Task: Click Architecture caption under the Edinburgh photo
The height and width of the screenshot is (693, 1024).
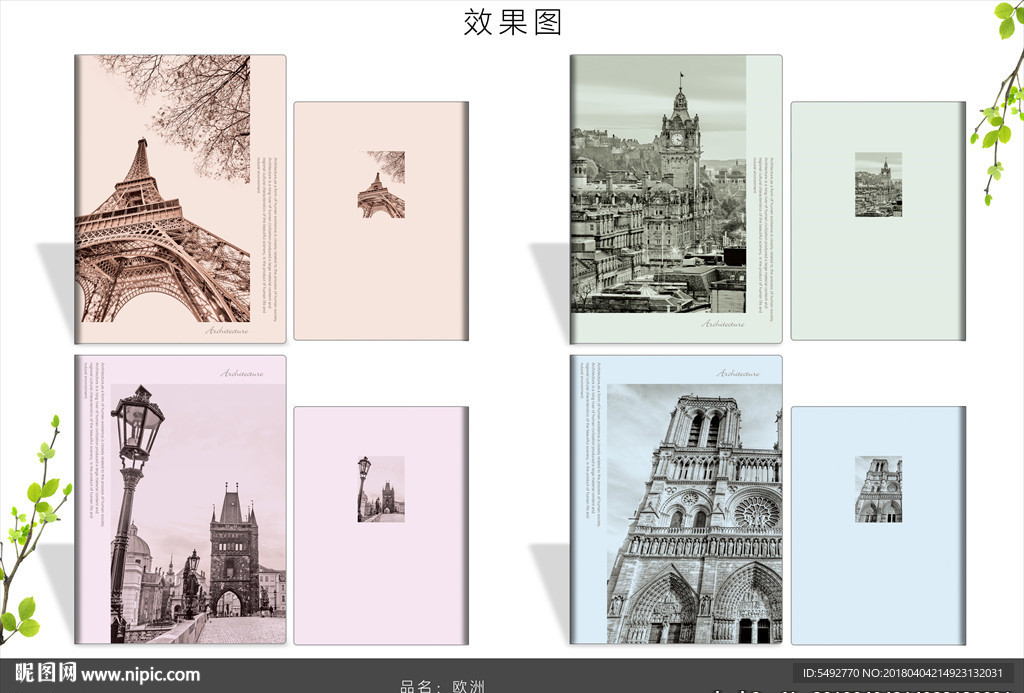Action: coord(723,324)
